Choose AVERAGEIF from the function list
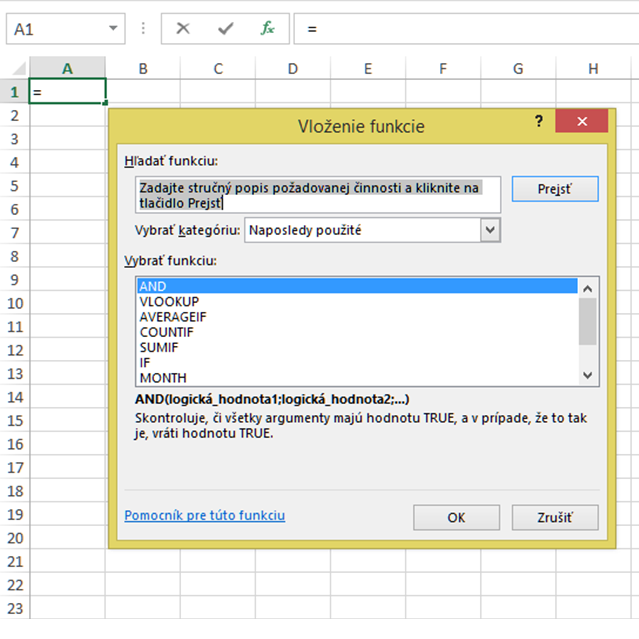The image size is (639, 639). (x=173, y=316)
